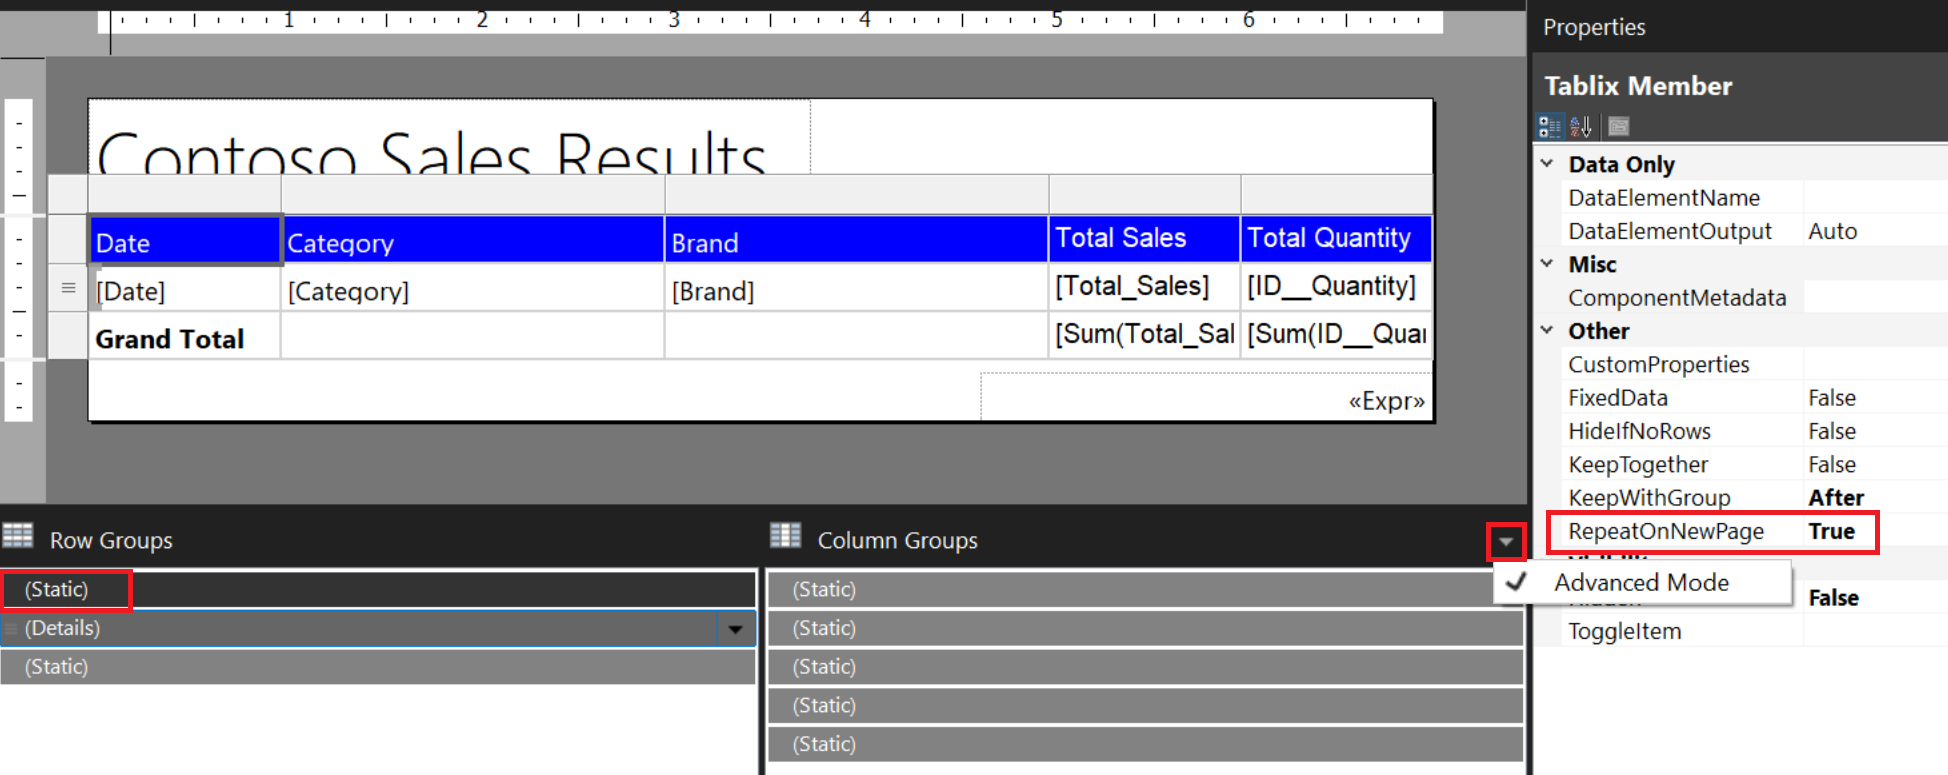The height and width of the screenshot is (775, 1948).
Task: Click the False value of FixedData
Action: pos(1832,398)
